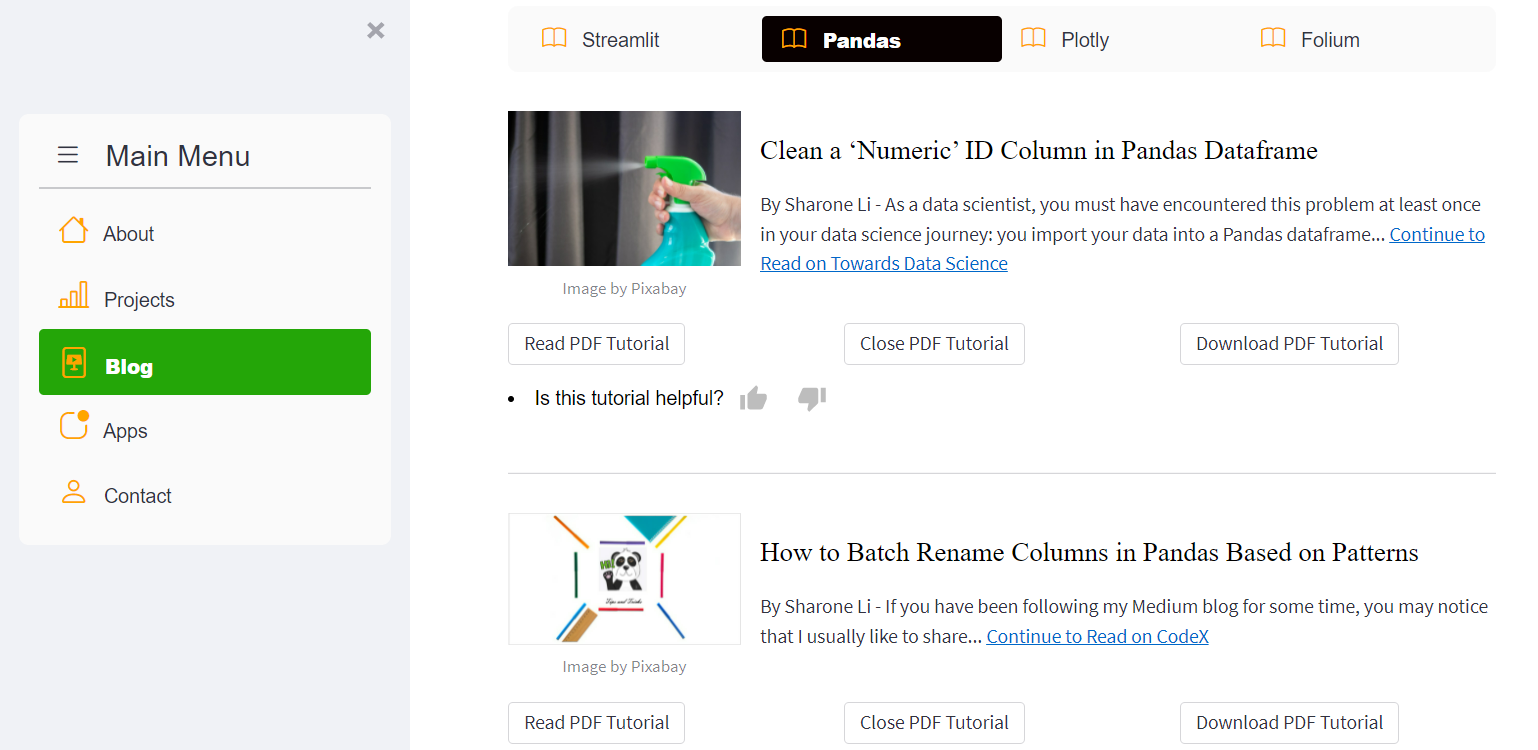Click the spray bottle article thumbnail
Screen dimensions: 1538x750
coord(624,189)
